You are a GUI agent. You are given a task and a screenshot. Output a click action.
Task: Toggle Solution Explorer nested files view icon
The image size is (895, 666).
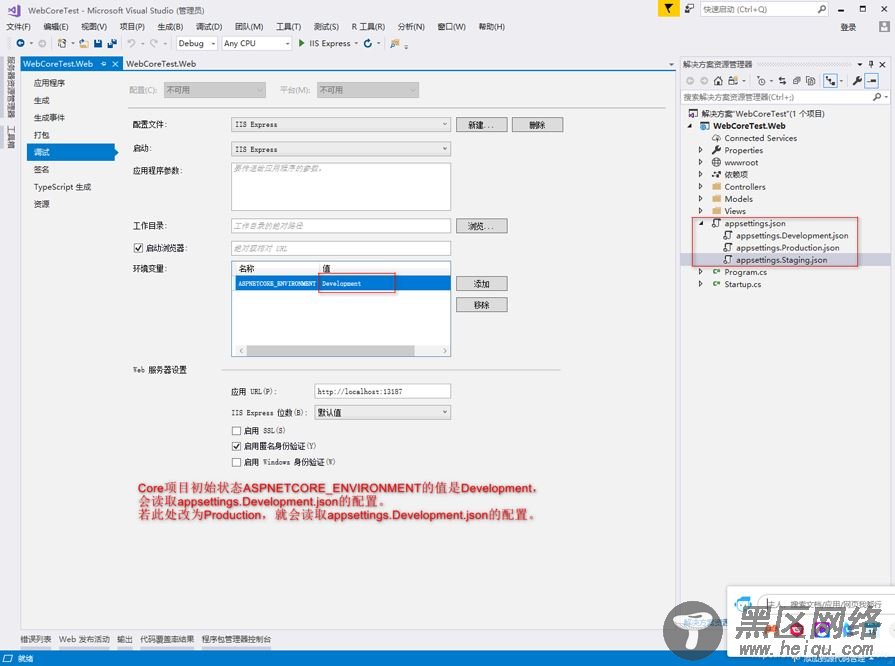[x=830, y=81]
